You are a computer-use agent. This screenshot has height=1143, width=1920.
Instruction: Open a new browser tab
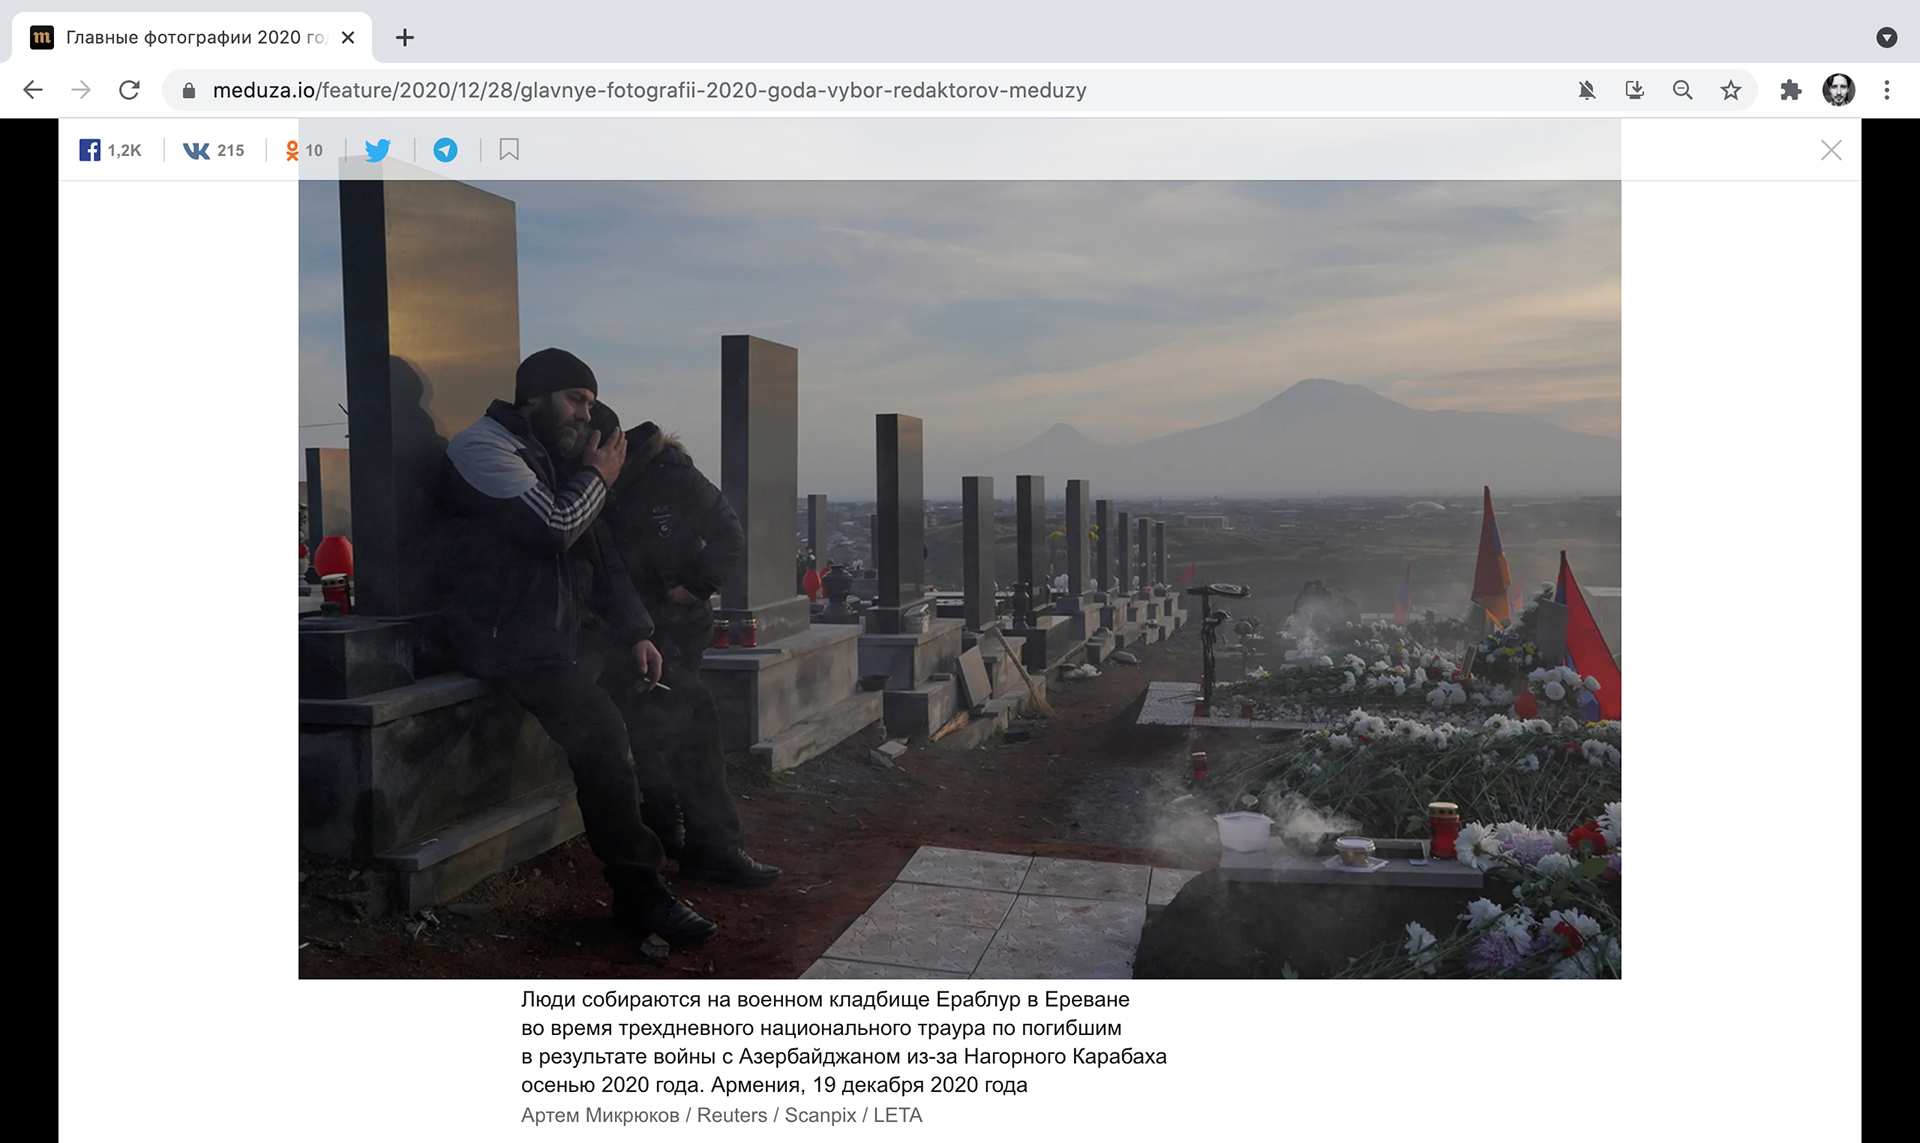tap(404, 38)
